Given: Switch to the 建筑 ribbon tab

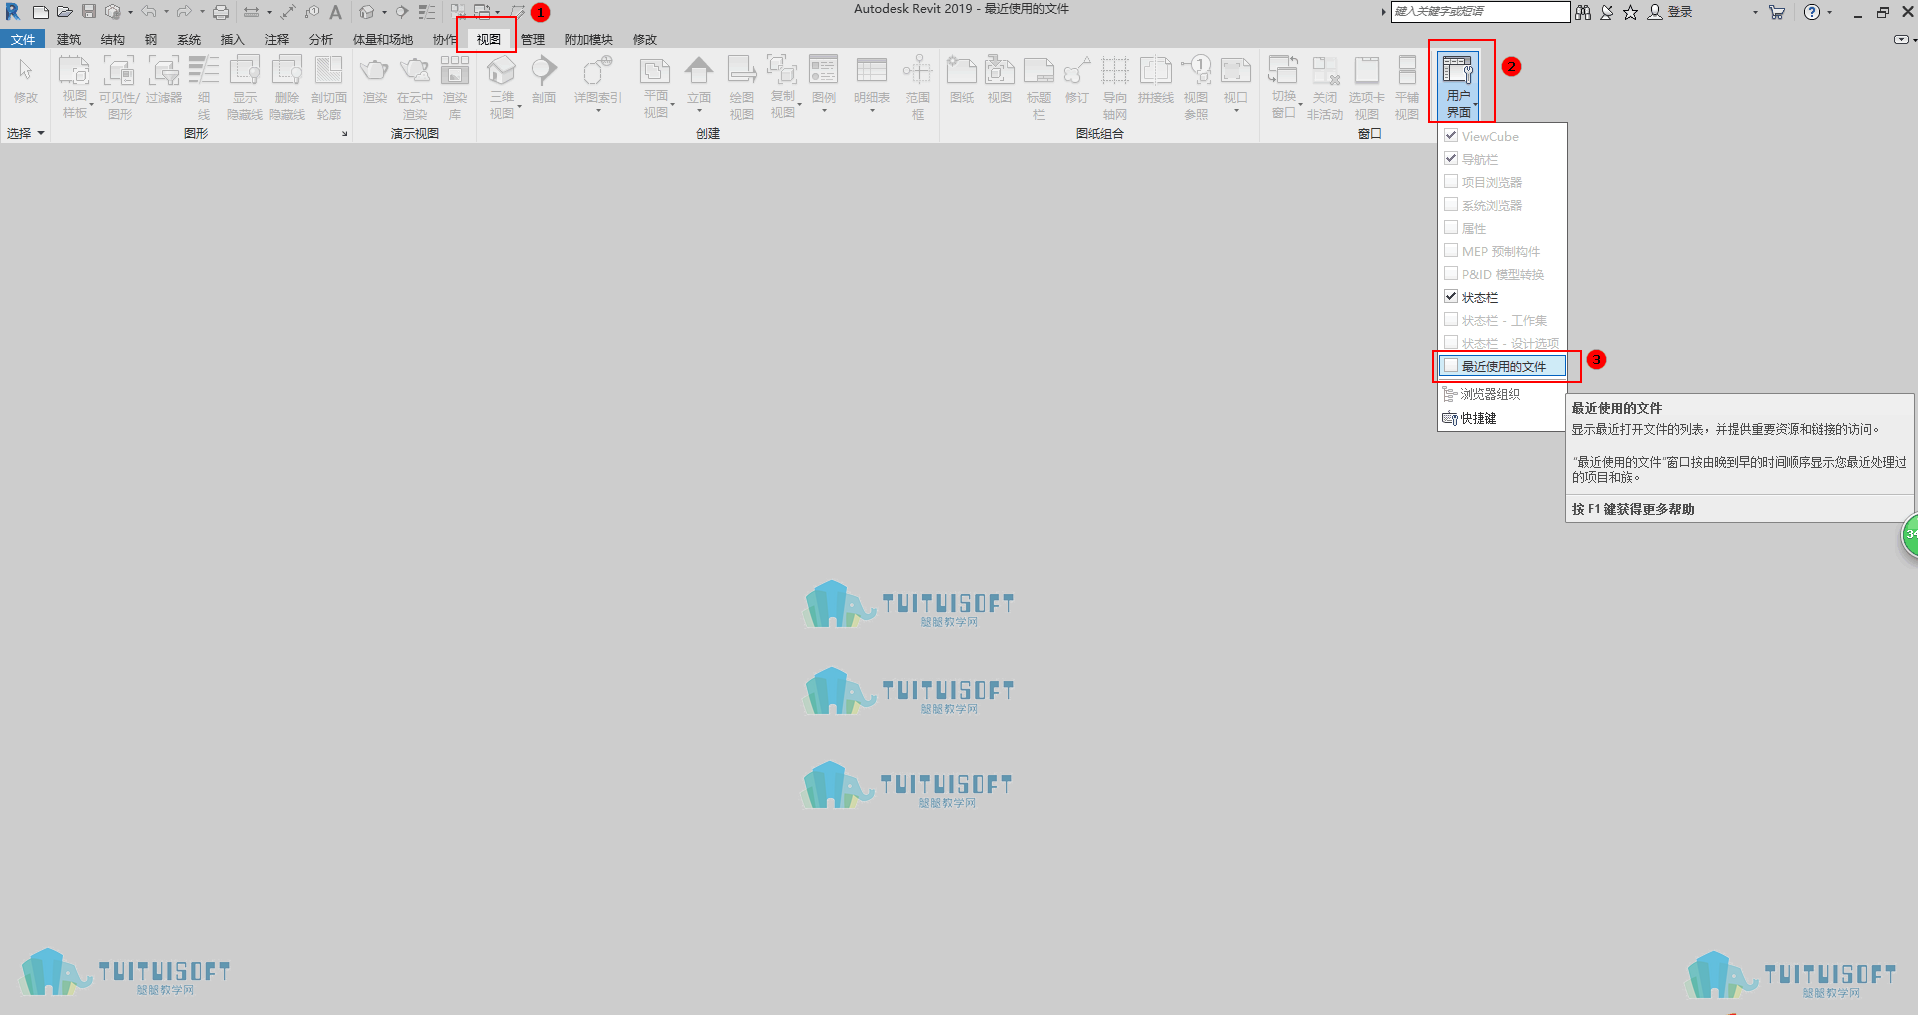Looking at the screenshot, I should (x=69, y=39).
